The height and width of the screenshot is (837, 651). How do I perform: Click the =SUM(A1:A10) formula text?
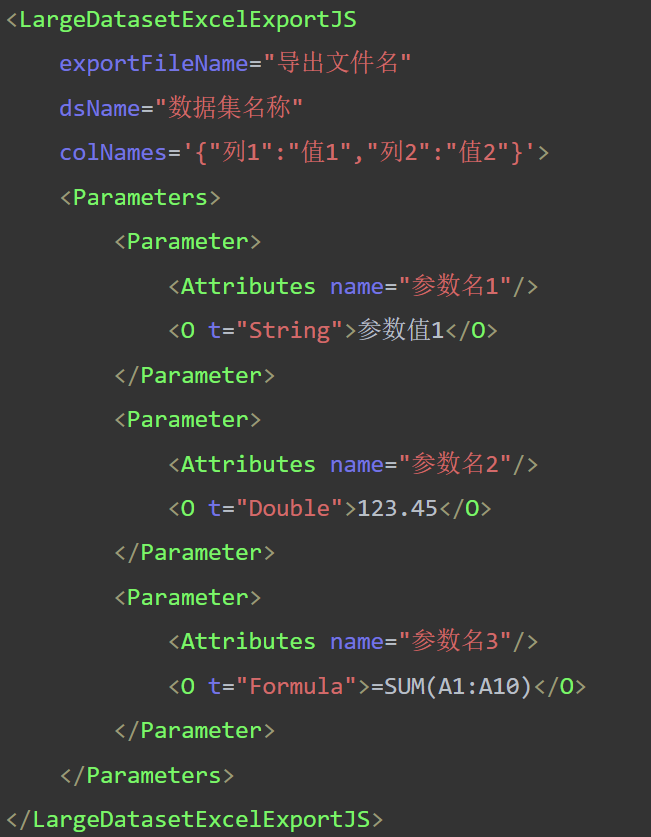tap(451, 686)
